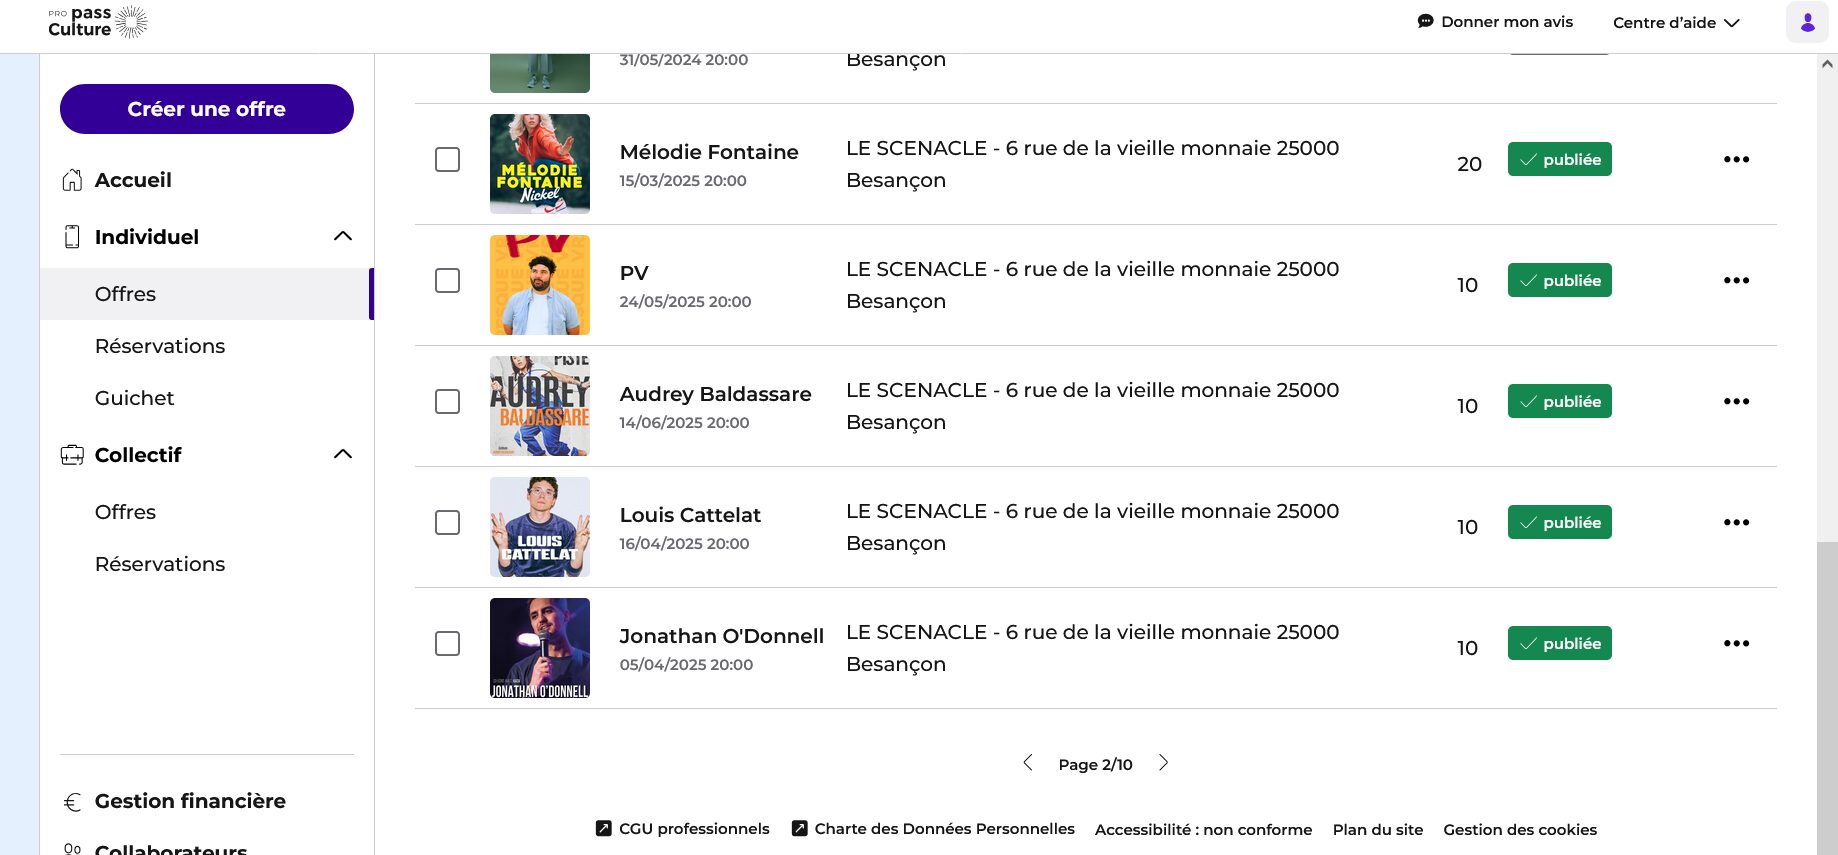Collapse the Individuel section

pos(342,237)
